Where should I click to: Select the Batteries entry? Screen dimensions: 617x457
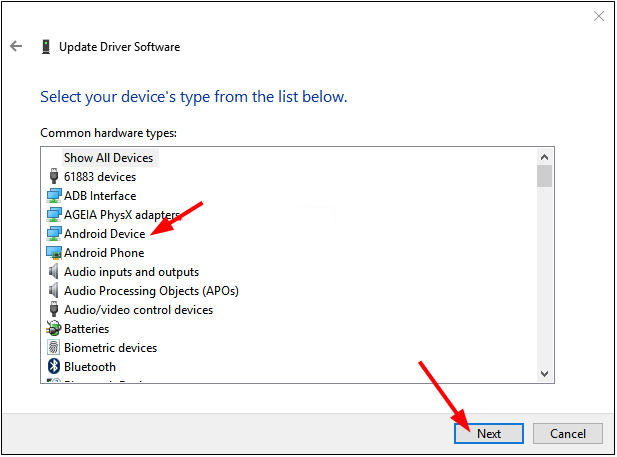(87, 329)
